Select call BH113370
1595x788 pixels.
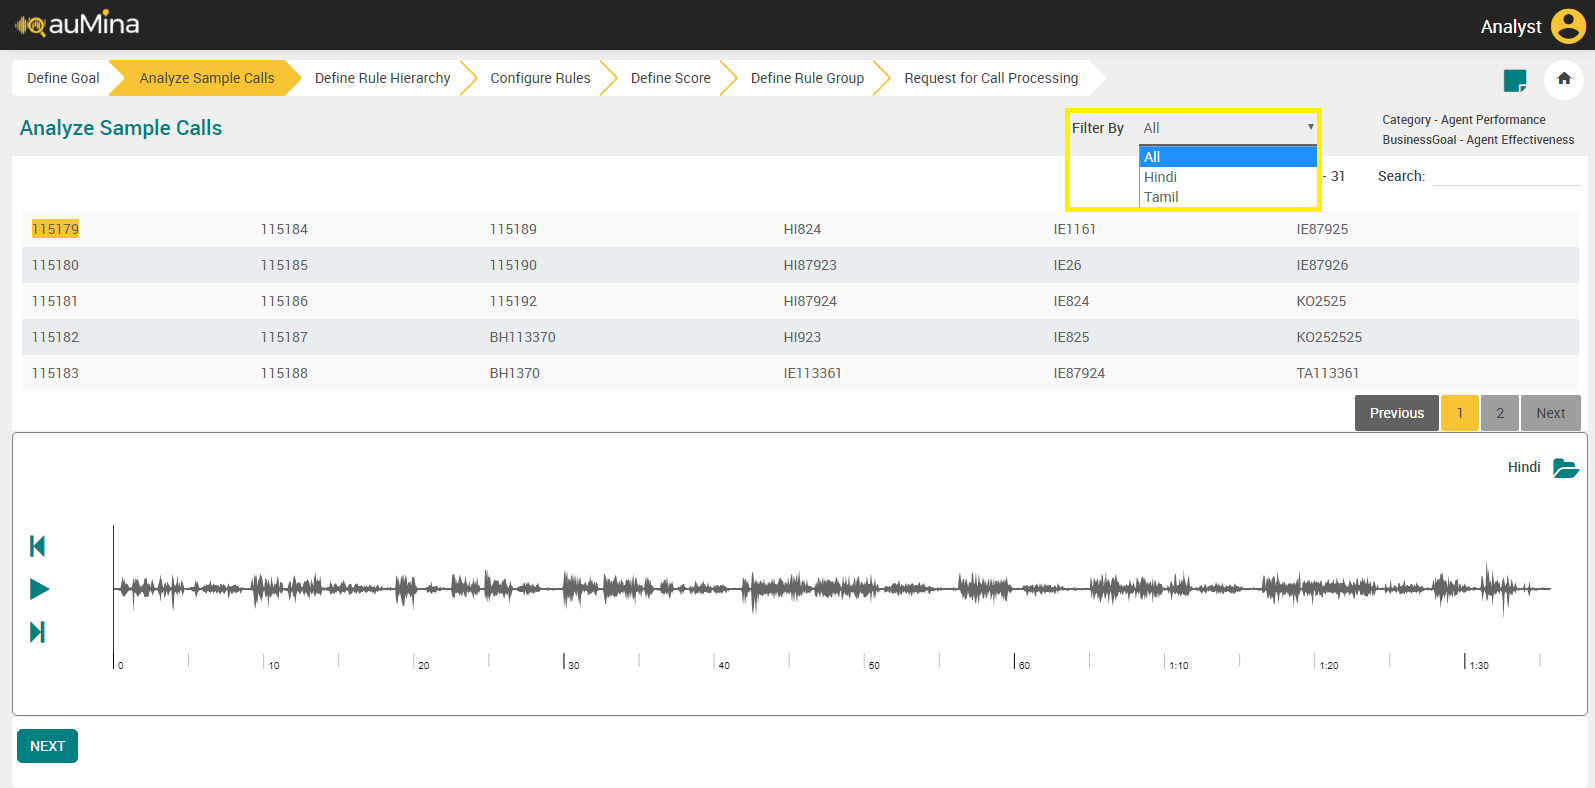click(522, 337)
